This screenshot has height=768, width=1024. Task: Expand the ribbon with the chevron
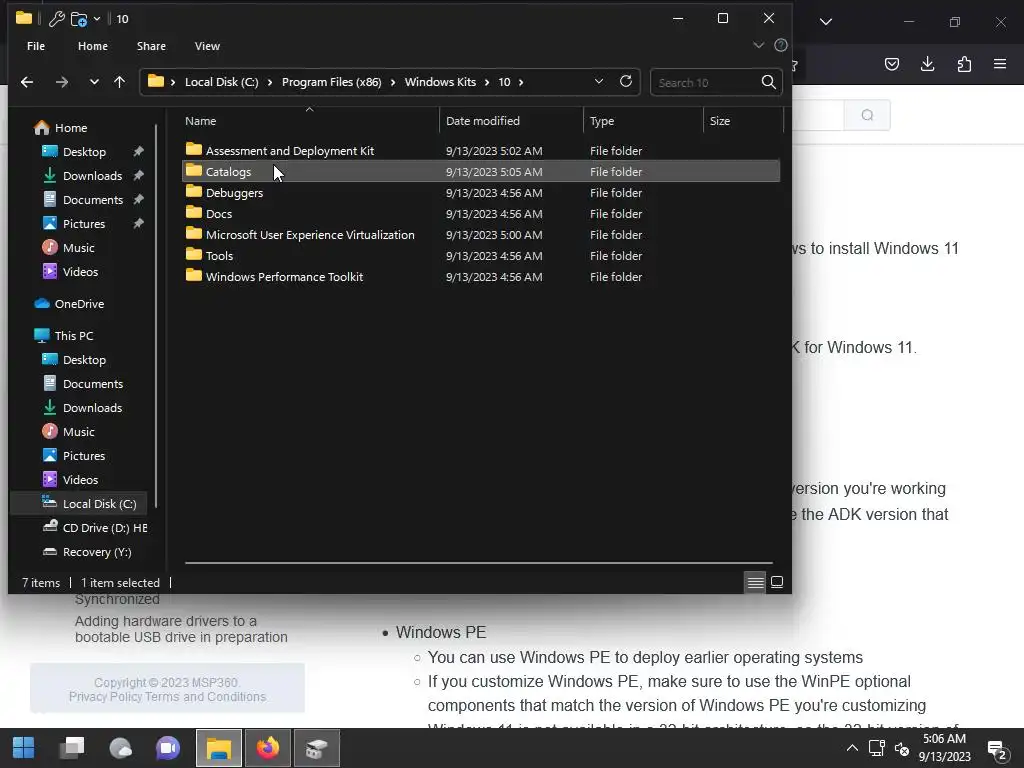pos(758,45)
